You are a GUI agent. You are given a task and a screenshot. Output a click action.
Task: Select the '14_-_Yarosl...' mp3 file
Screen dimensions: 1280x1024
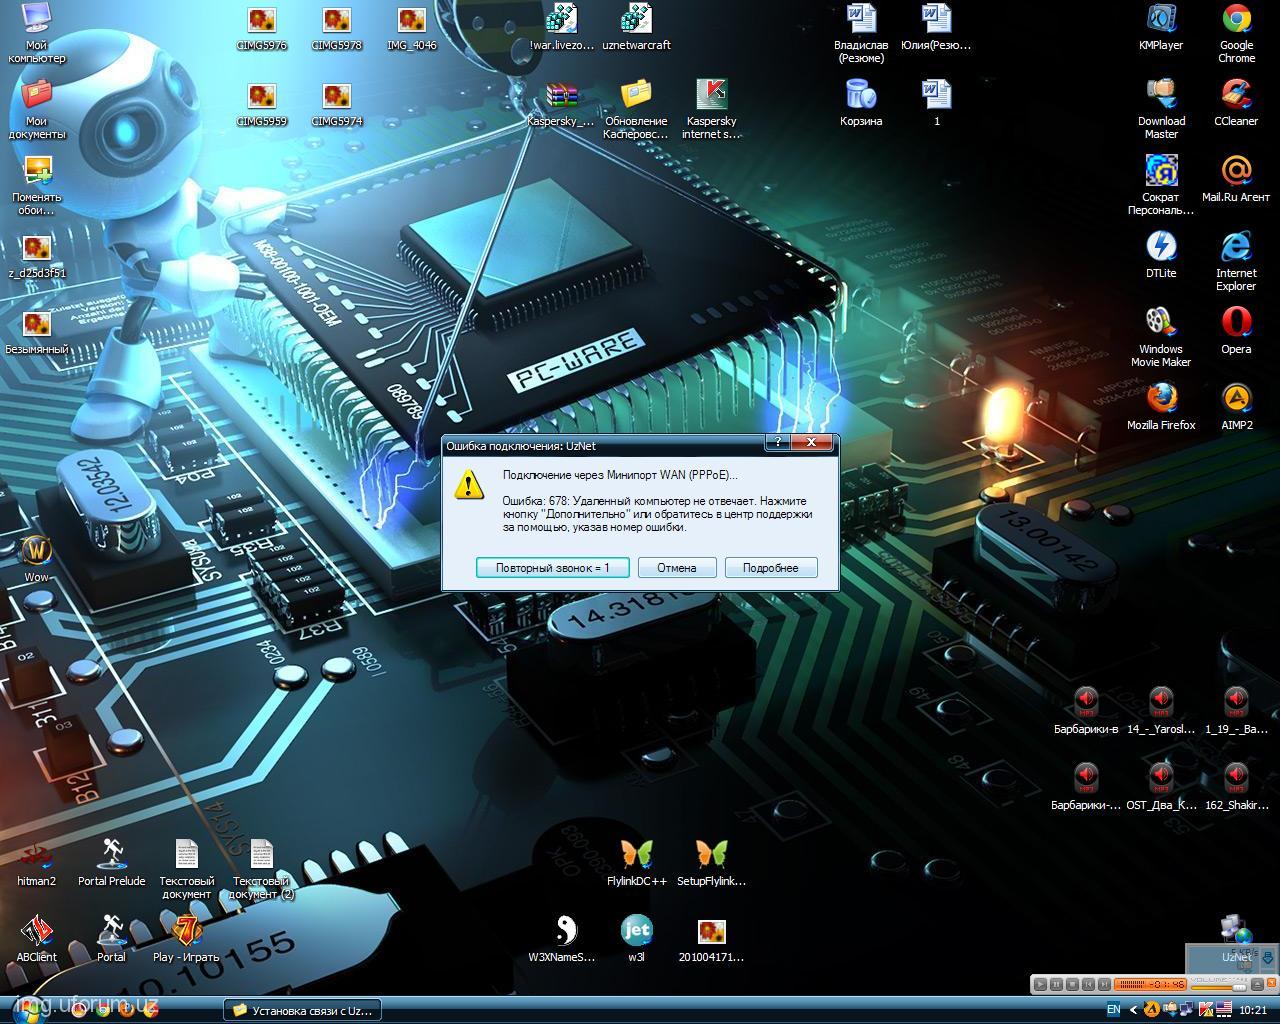[x=1161, y=712]
